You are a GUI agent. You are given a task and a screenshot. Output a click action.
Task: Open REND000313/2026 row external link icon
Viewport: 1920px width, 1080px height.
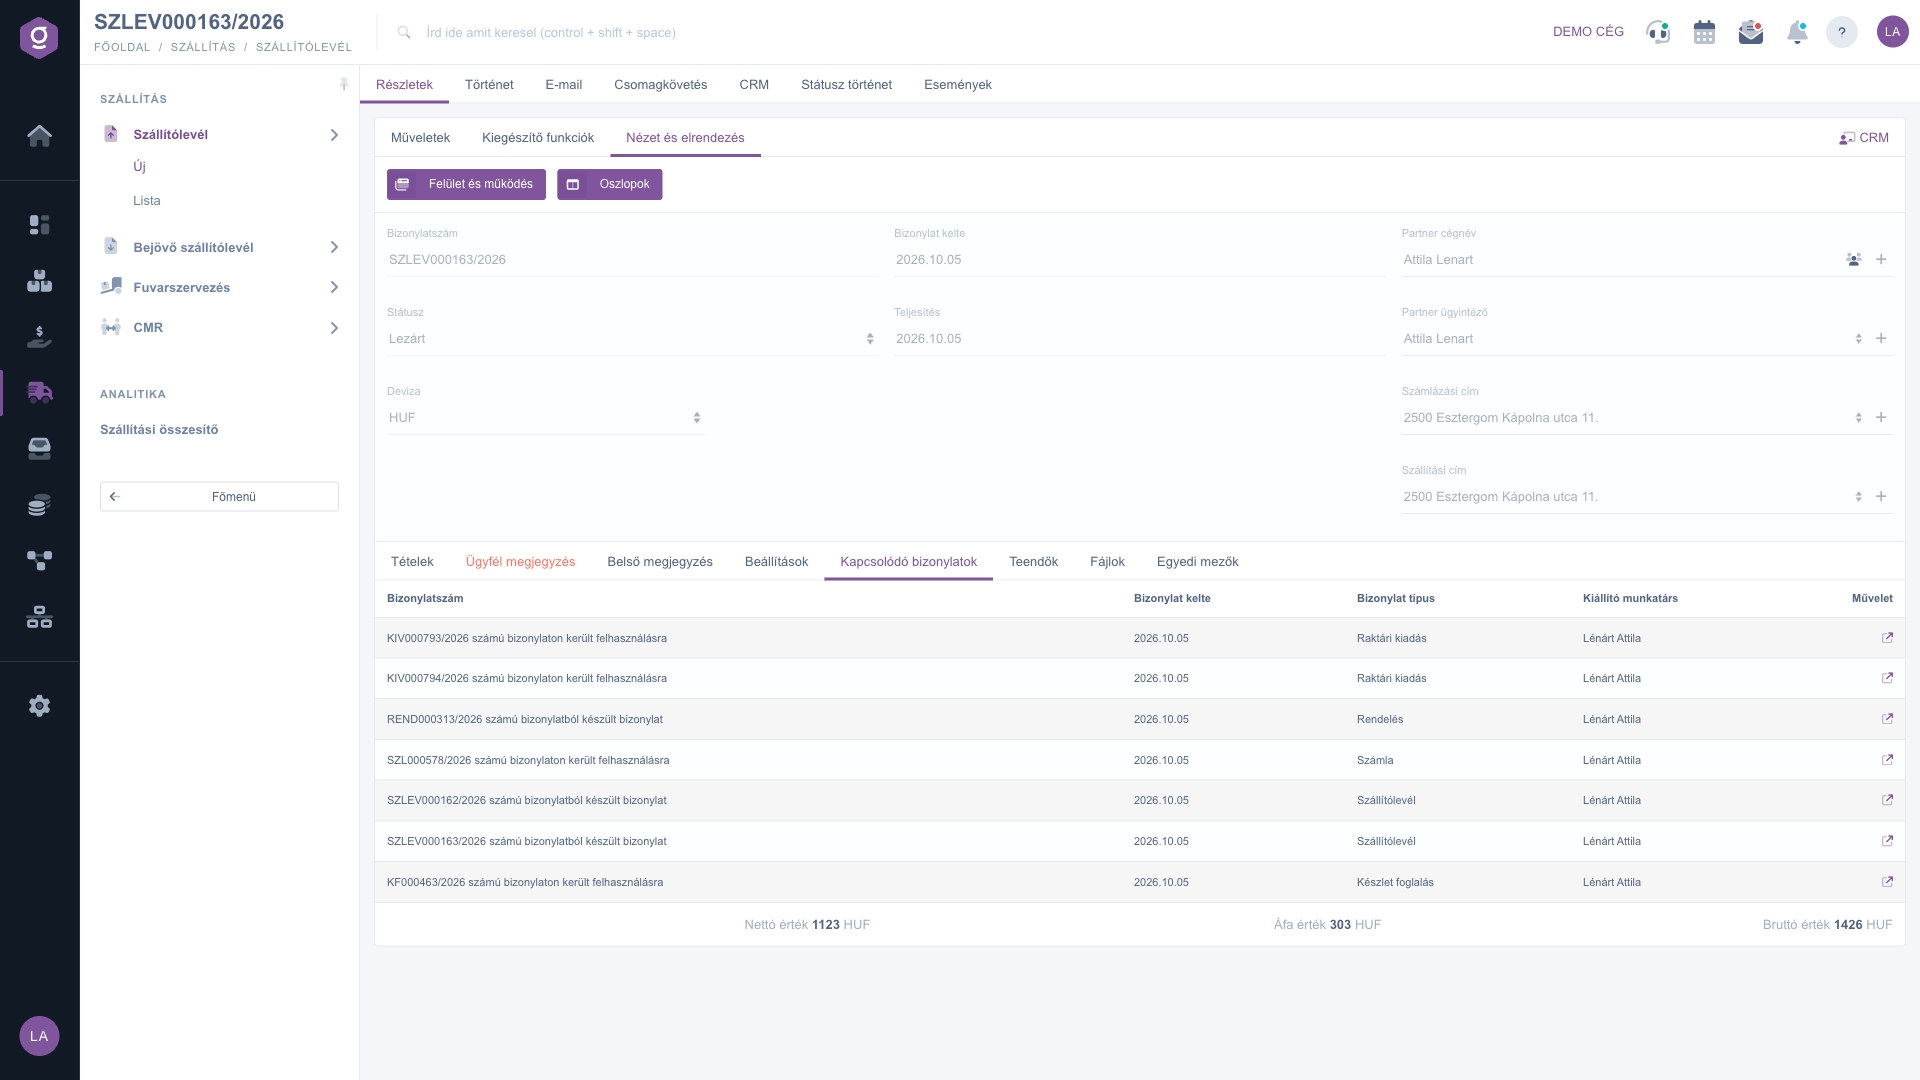point(1887,719)
